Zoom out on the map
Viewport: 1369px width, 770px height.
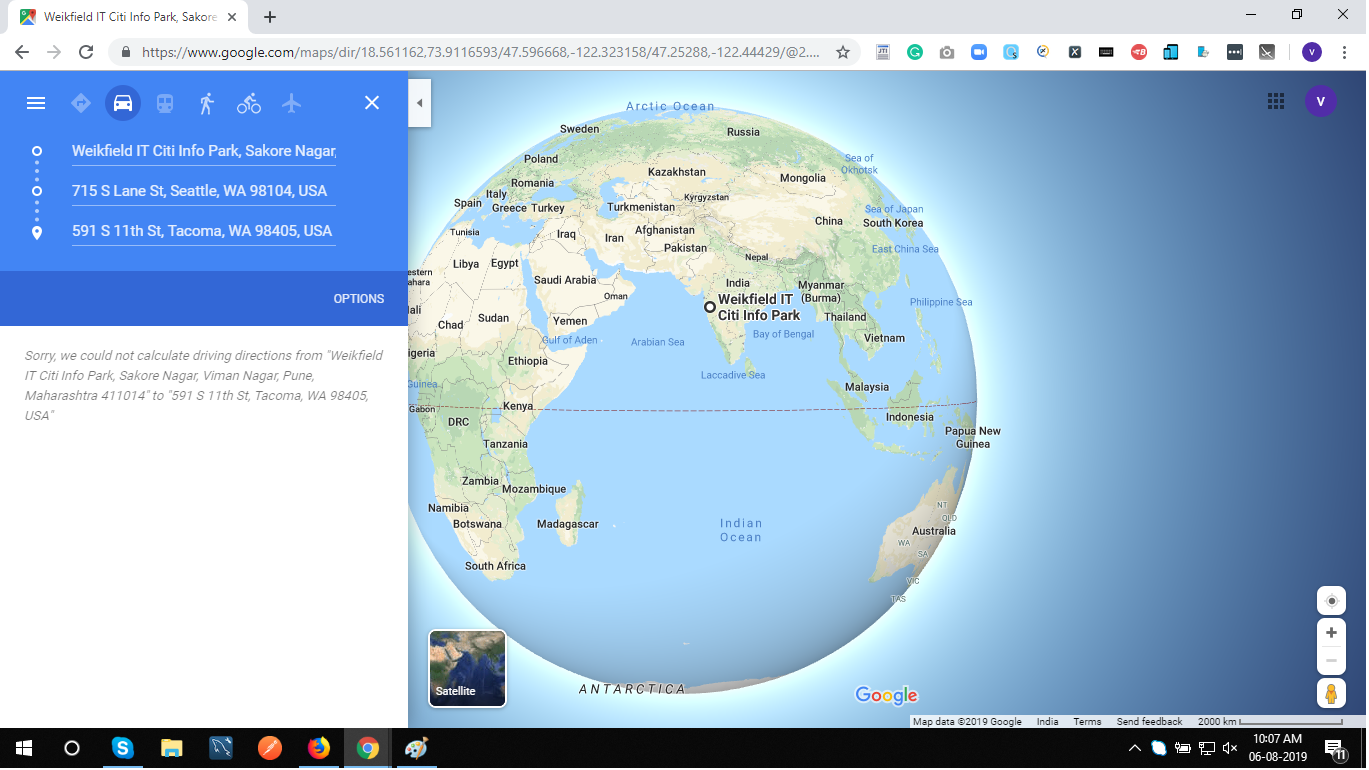coord(1331,661)
